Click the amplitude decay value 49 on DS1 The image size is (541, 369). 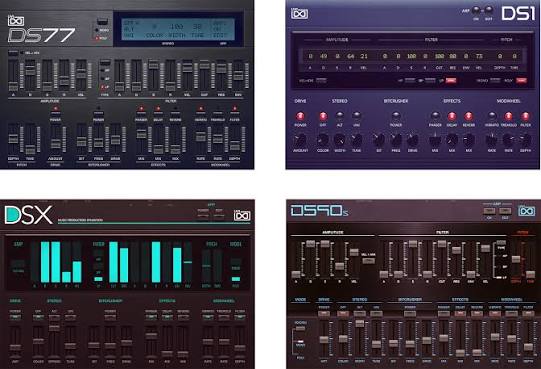pyautogui.click(x=323, y=56)
